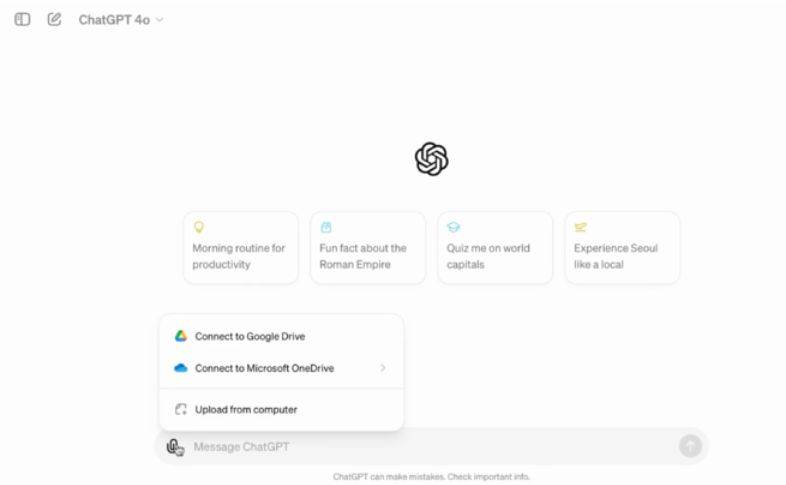Click the calendar icon on Roman Empire card
786x485 pixels.
point(325,228)
